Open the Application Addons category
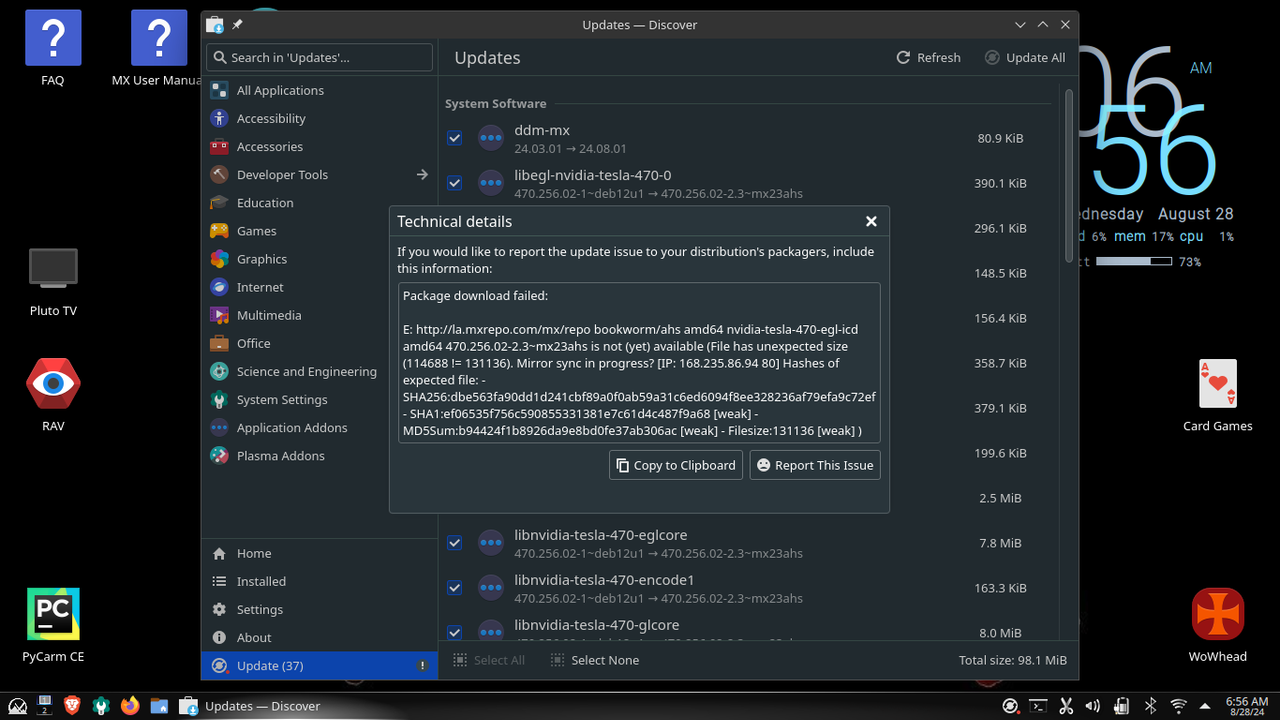The image size is (1280, 720). 319,427
